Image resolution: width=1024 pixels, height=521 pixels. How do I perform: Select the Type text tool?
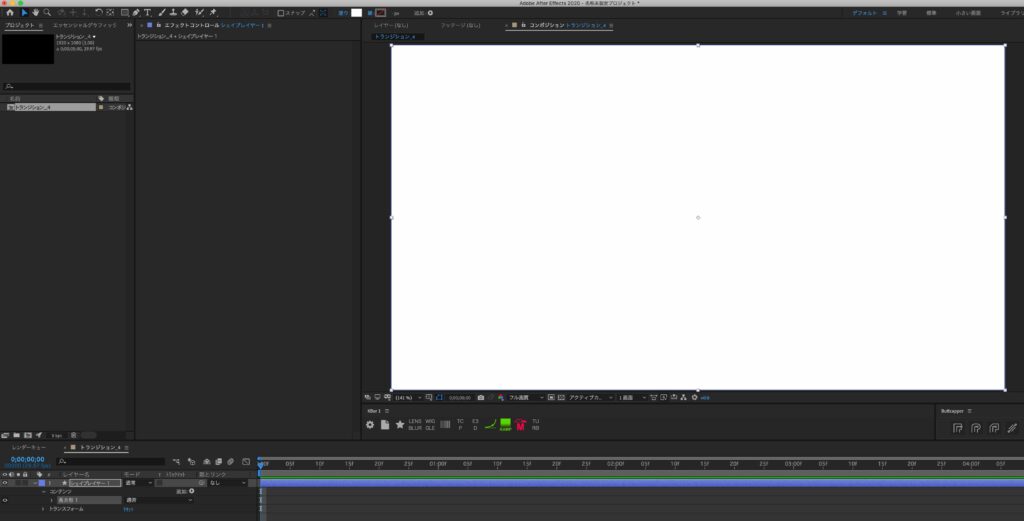coord(148,12)
